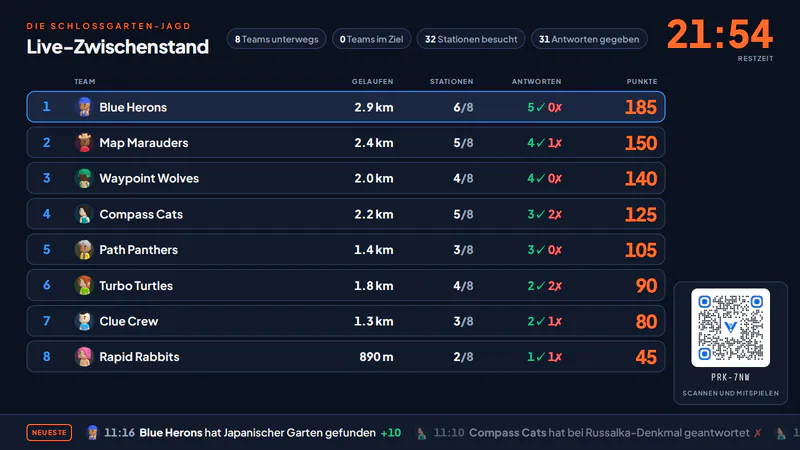The height and width of the screenshot is (450, 800).
Task: Click the Map Marauders team avatar
Action: (84, 143)
